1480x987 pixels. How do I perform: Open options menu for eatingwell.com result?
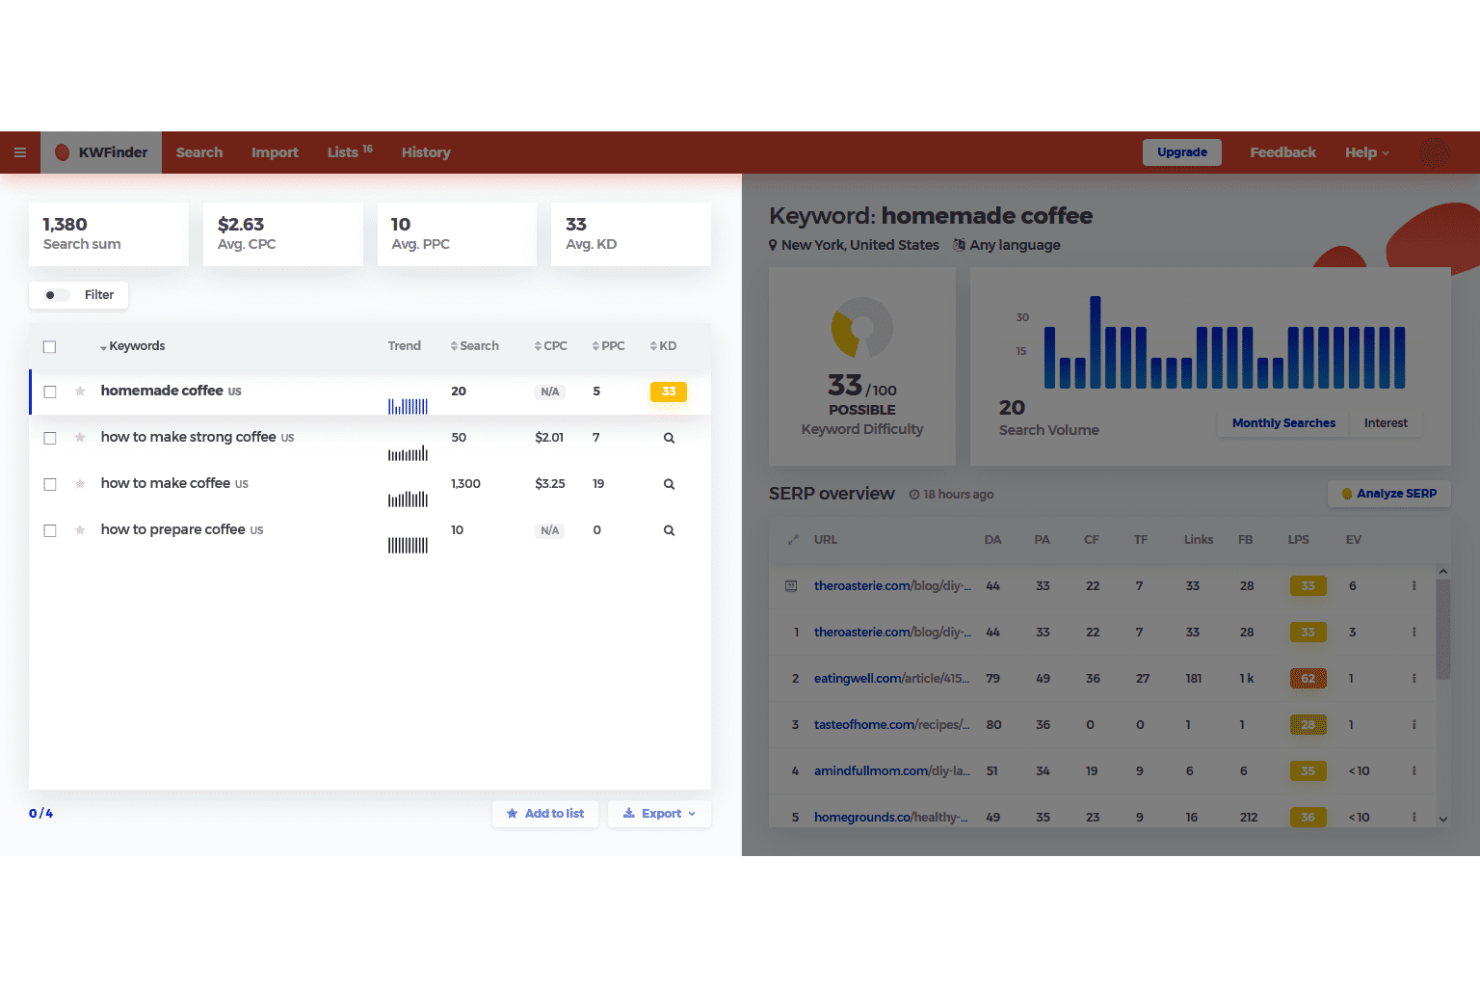(x=1414, y=678)
